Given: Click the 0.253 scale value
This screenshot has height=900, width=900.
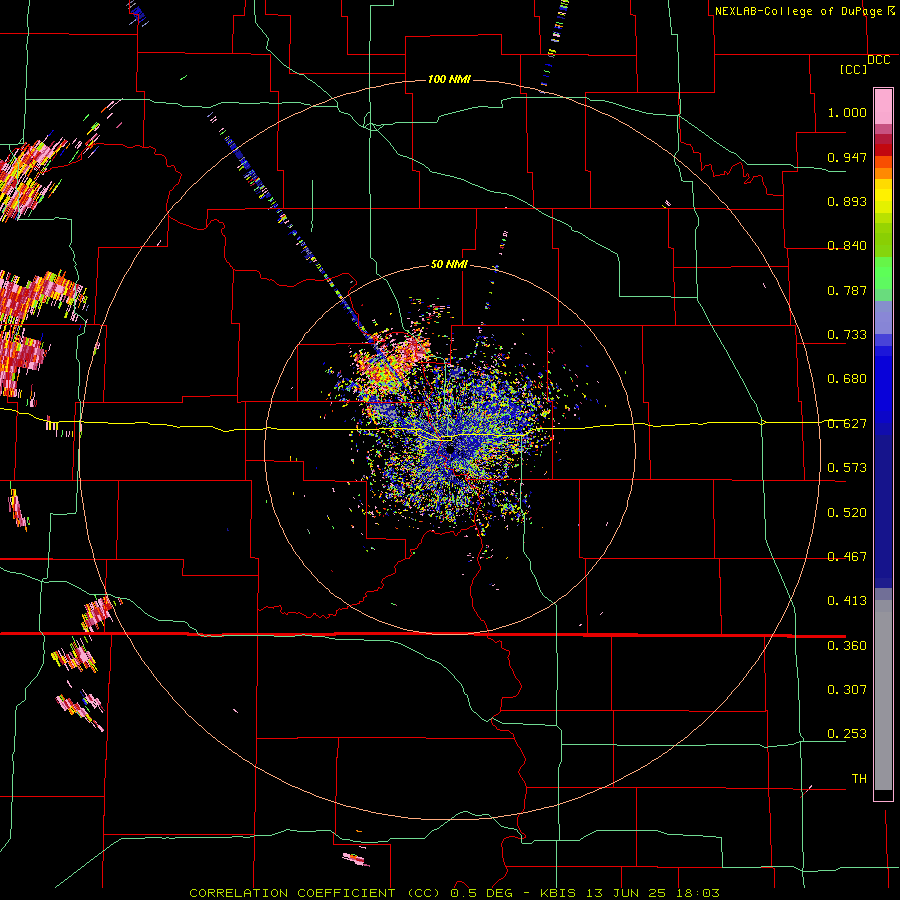Looking at the screenshot, I should (x=847, y=734).
